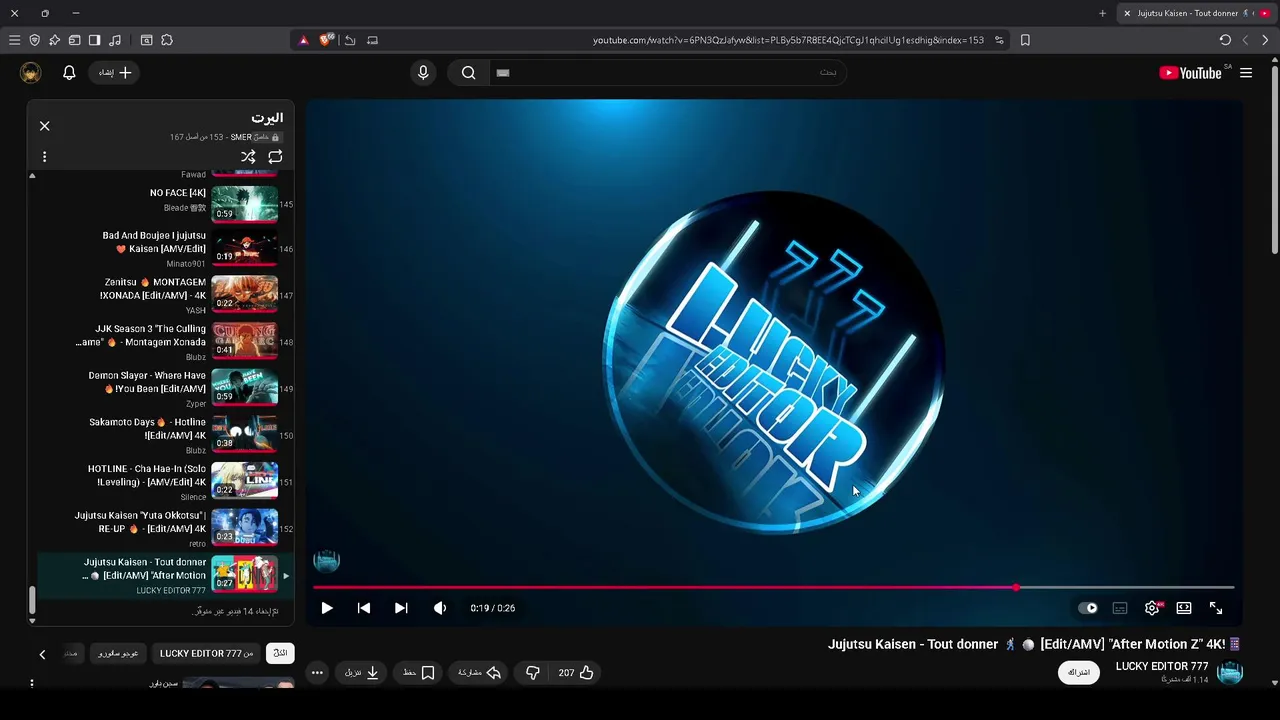Dislike the video

532,673
